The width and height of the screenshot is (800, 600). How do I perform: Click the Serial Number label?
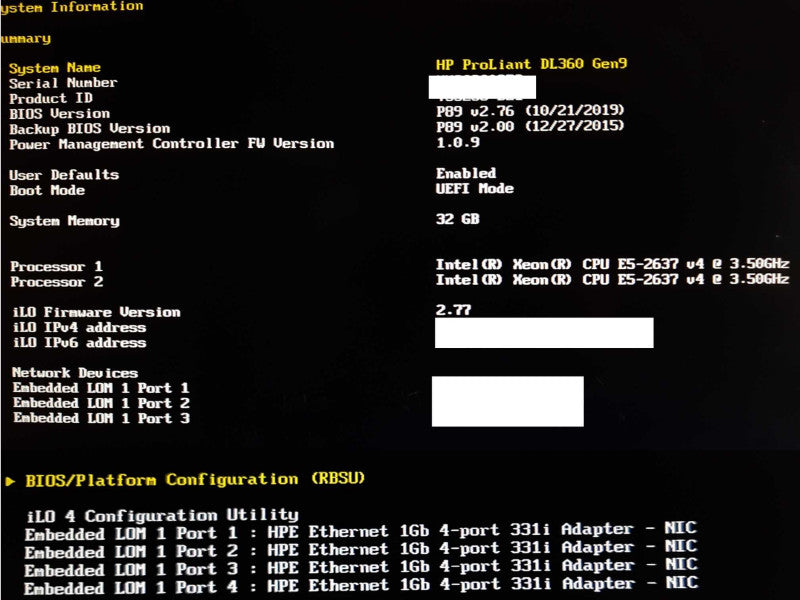tap(63, 83)
